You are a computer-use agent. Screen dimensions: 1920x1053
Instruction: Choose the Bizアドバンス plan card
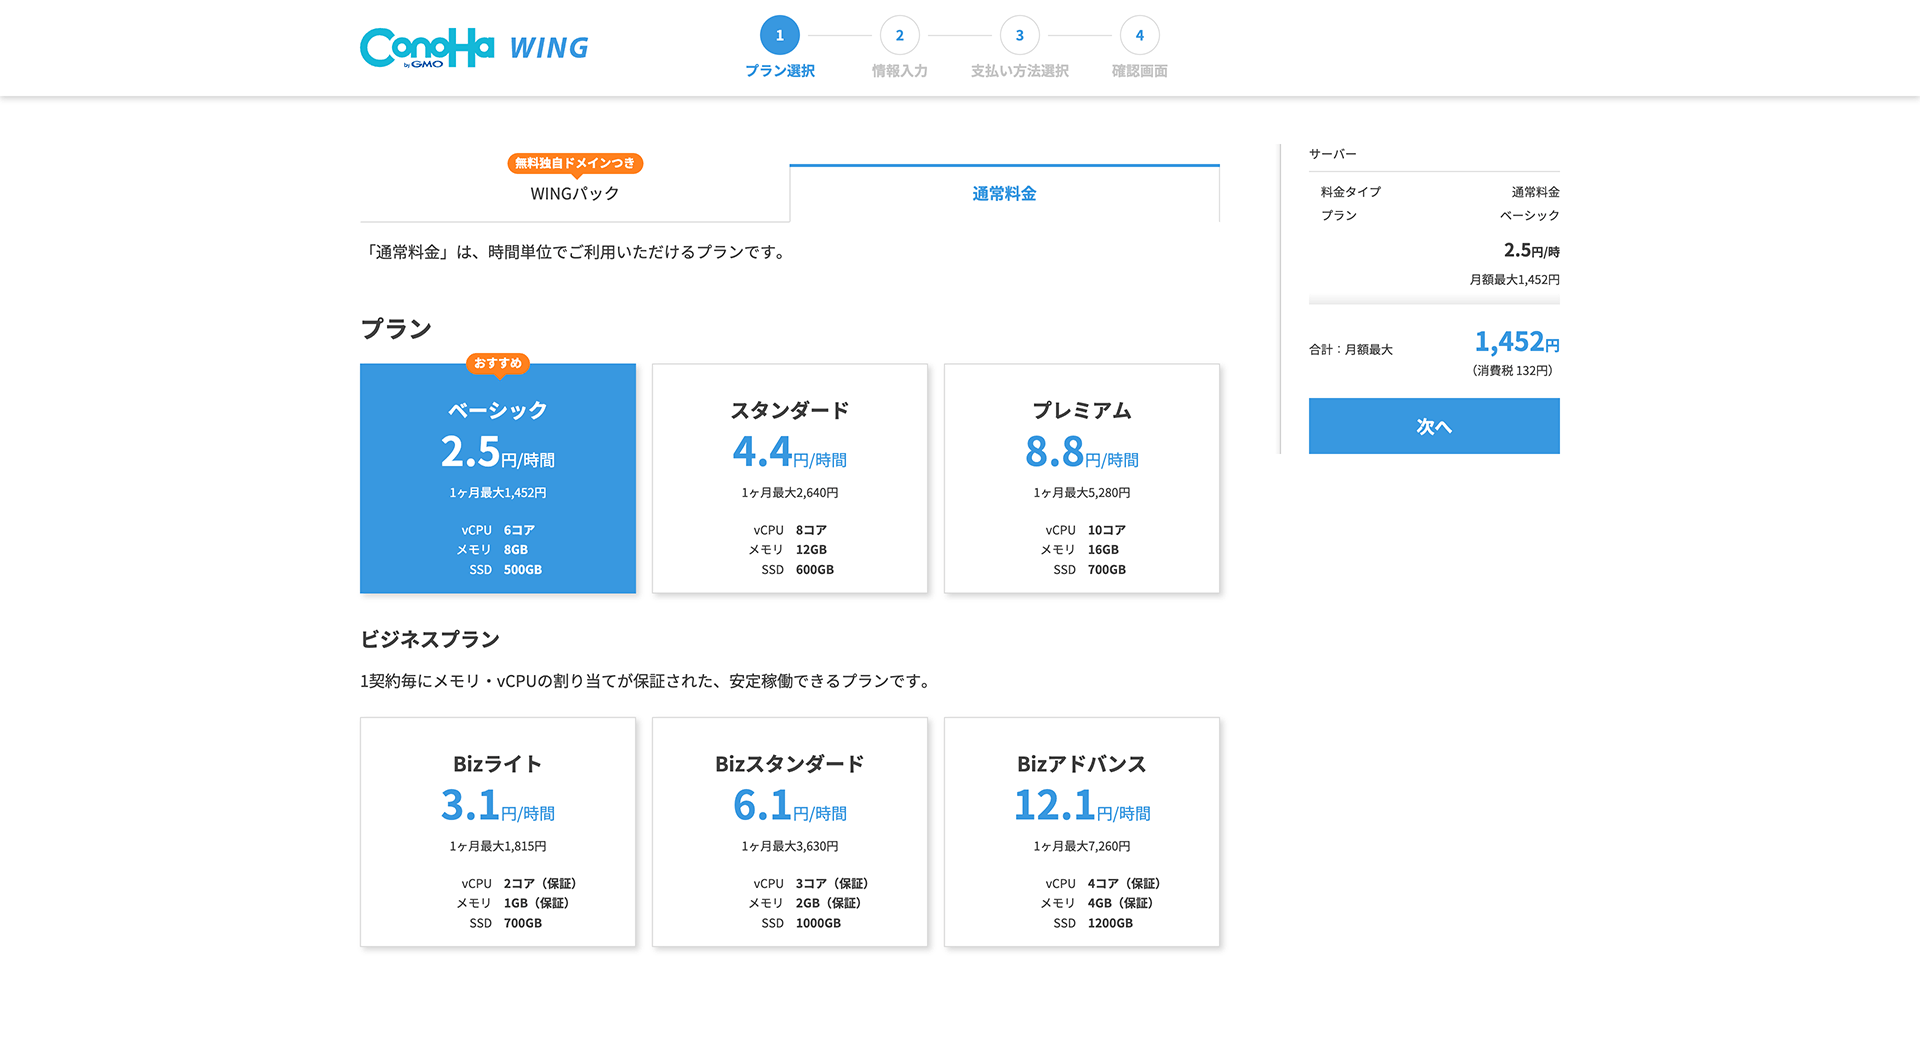pyautogui.click(x=1082, y=832)
